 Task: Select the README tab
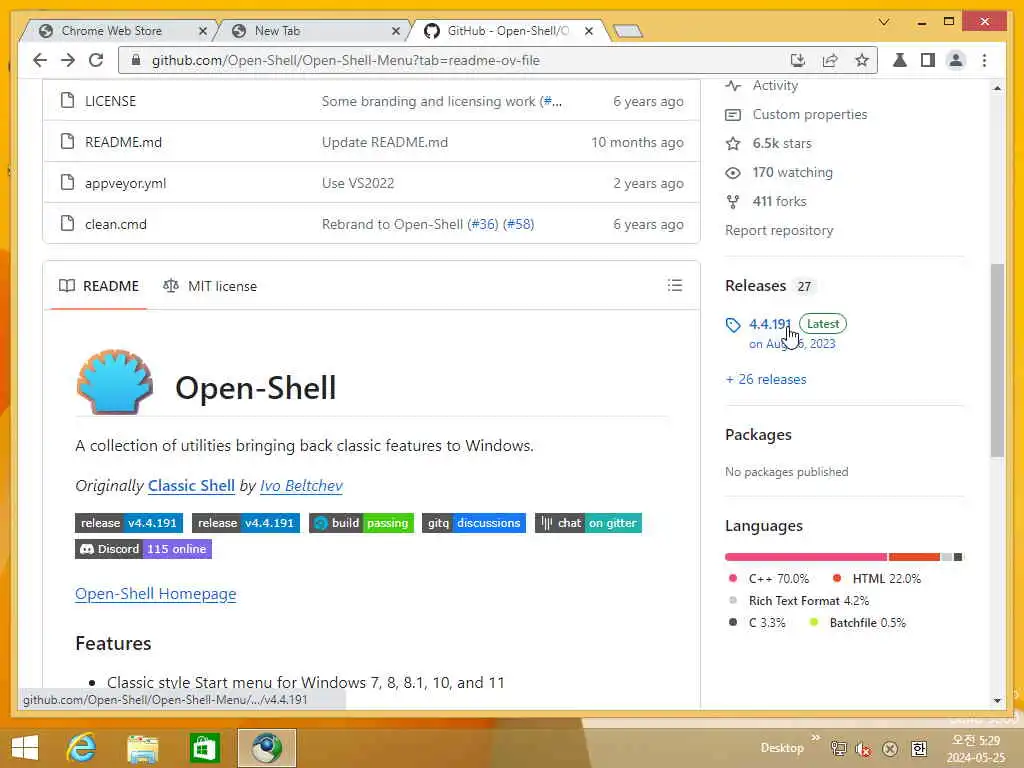[99, 286]
